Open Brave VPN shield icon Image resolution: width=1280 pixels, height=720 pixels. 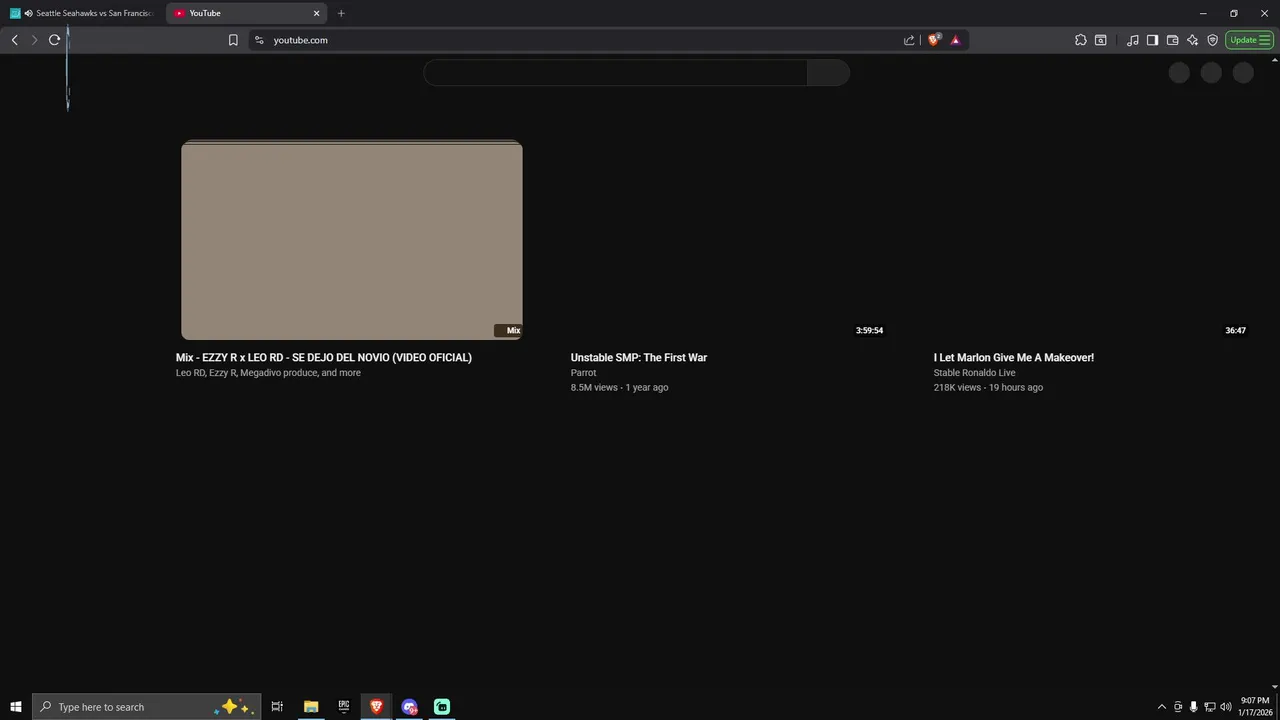pos(1212,40)
